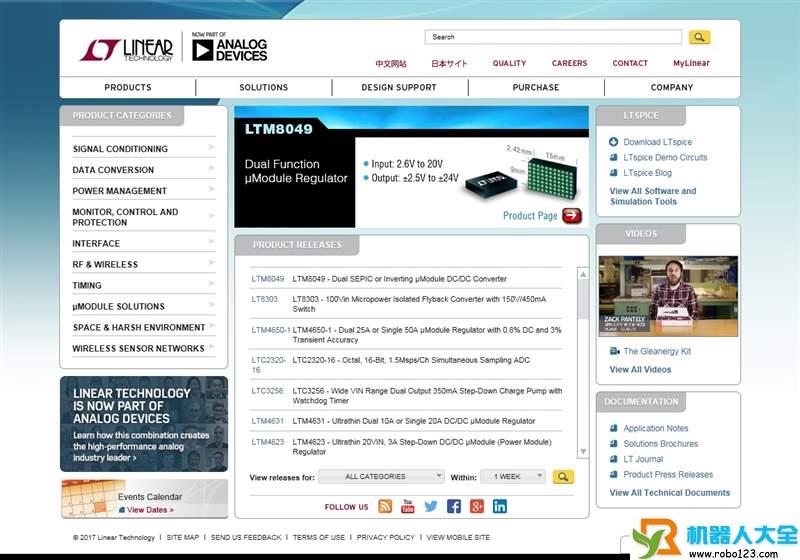Open the PURCHASE menu

[536, 87]
